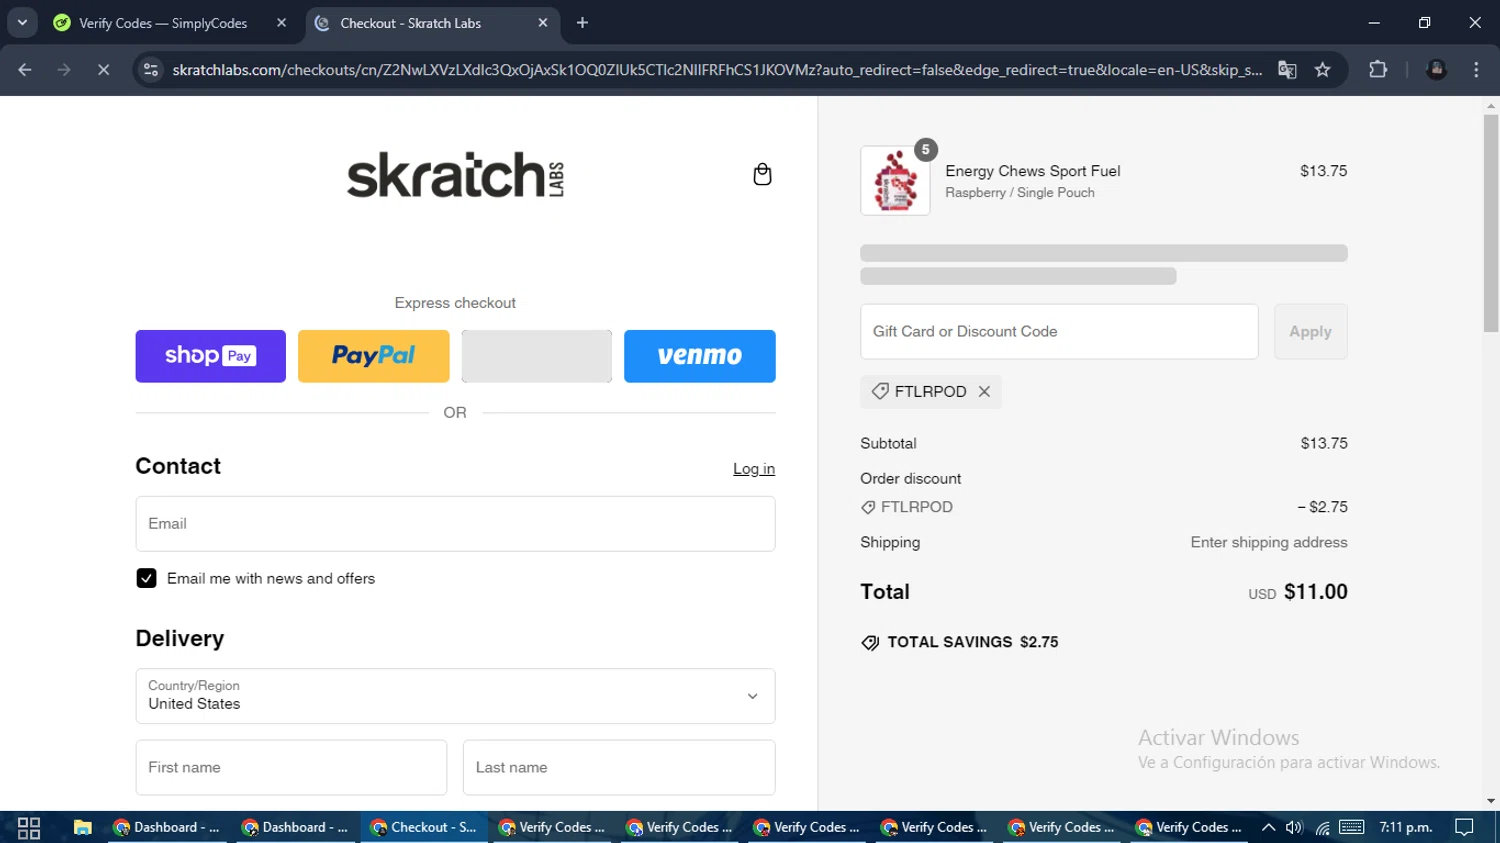Viewport: 1500px width, 843px height.
Task: Uncheck Email me with news and offers
Action: [146, 578]
